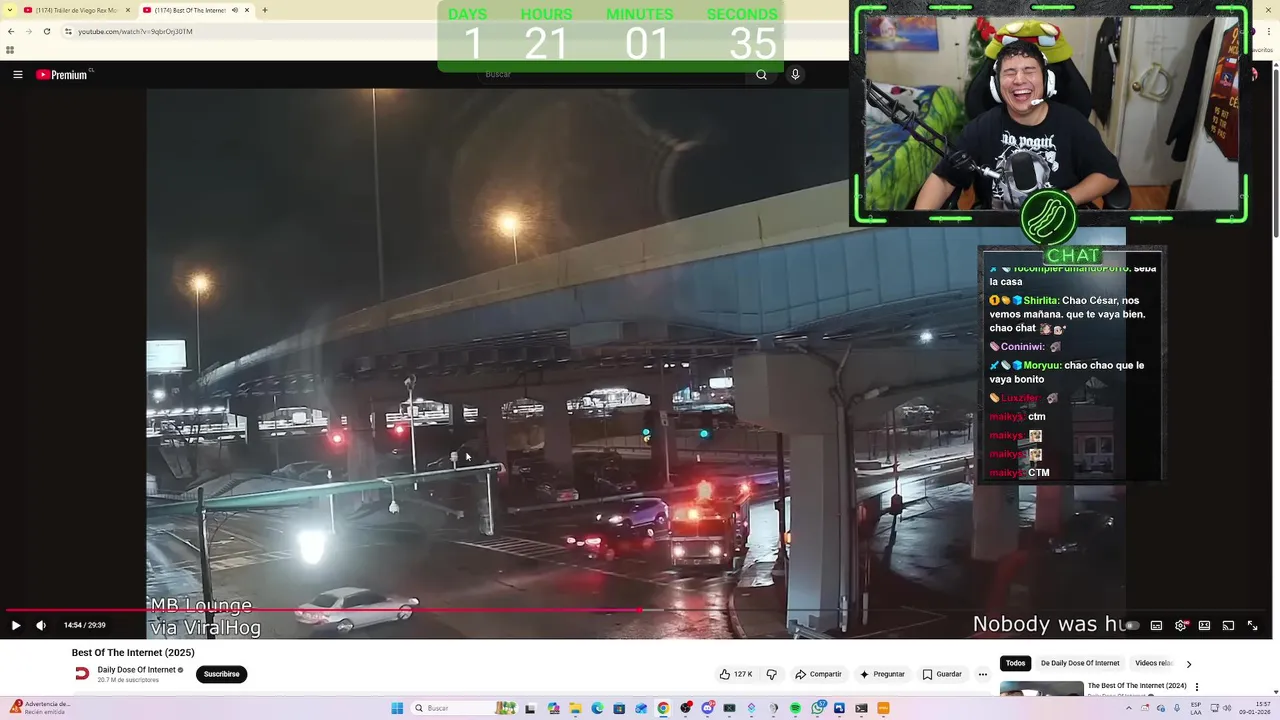Screen dimensions: 1280x720
Task: Mute the video with speaker icon
Action: (41, 625)
